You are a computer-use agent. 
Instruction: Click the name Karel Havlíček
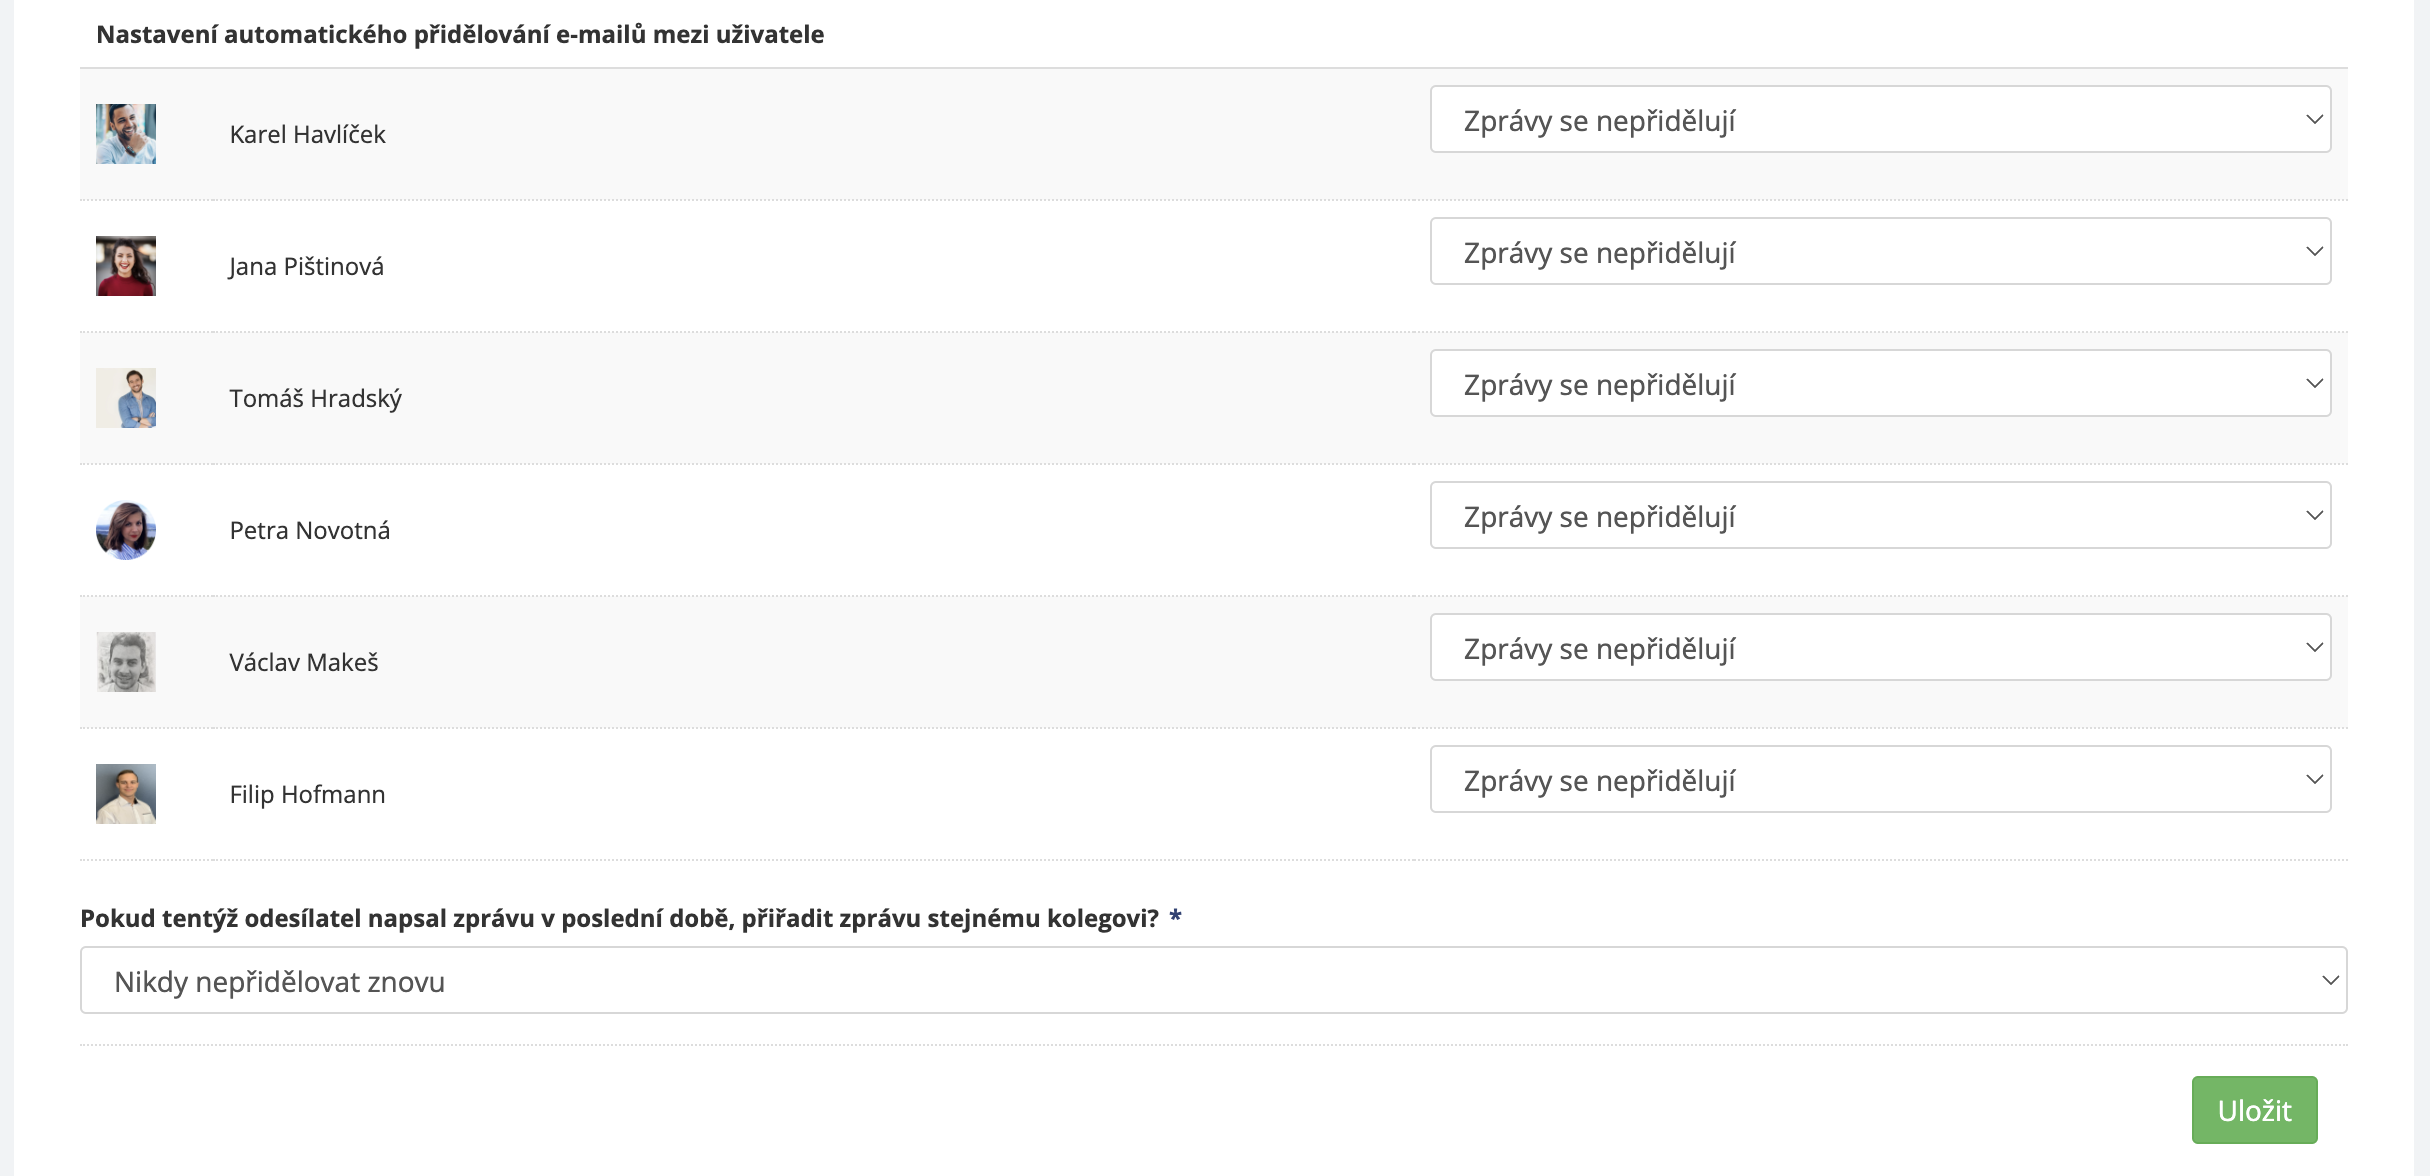[307, 134]
